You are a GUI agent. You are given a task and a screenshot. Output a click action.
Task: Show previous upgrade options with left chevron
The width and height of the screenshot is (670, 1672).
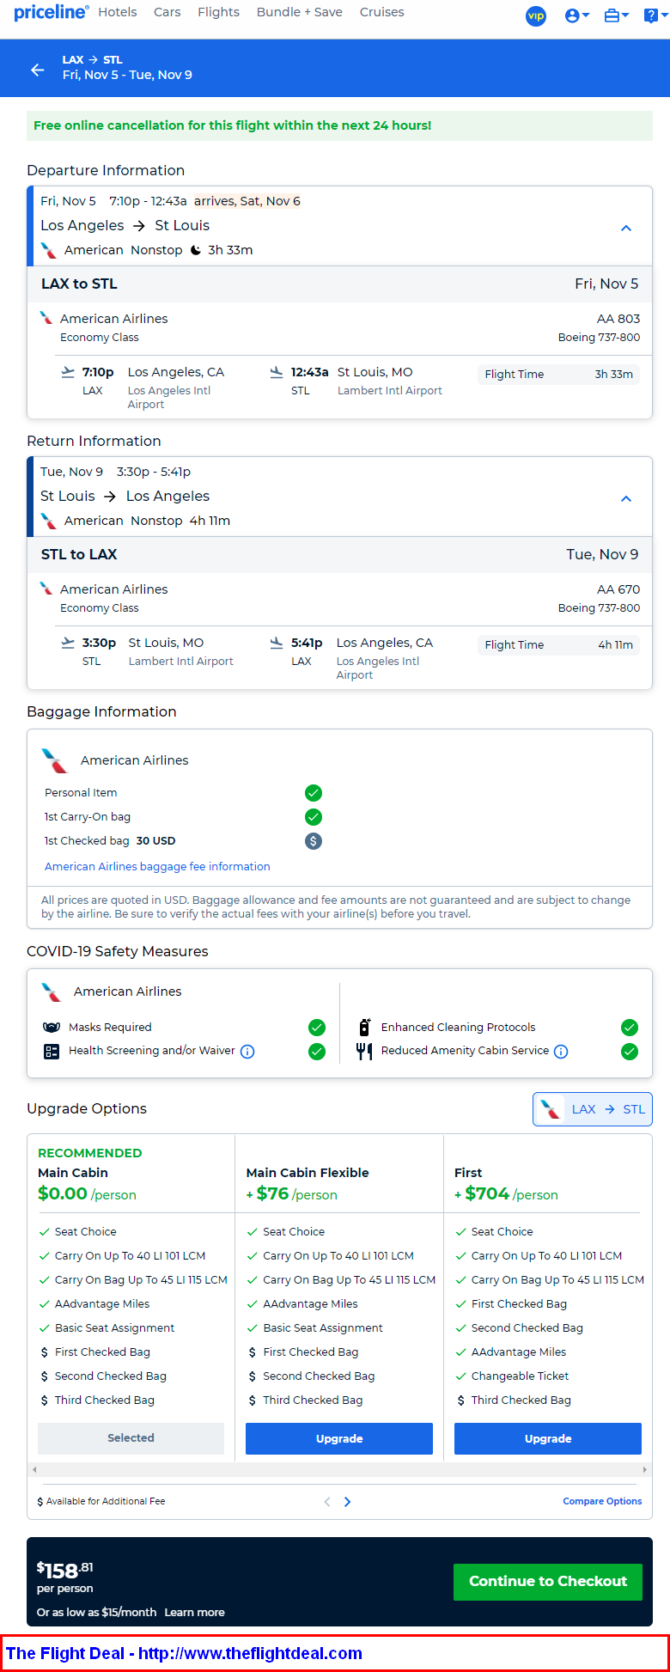(326, 1501)
